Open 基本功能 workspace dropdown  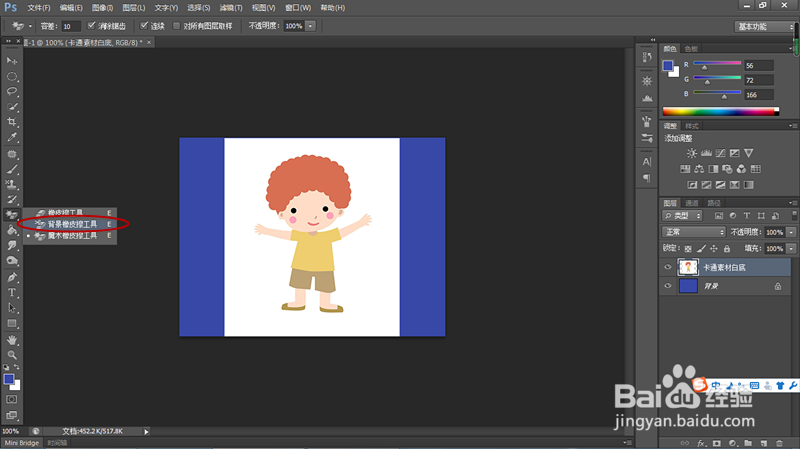tap(763, 27)
